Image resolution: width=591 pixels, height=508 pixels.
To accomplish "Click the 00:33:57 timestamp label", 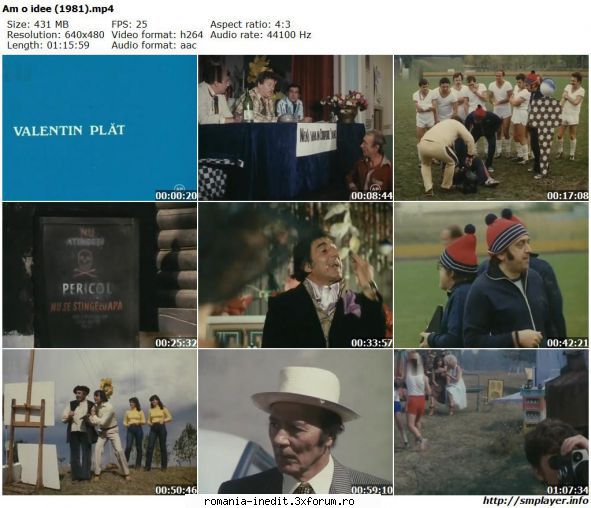I will point(372,343).
